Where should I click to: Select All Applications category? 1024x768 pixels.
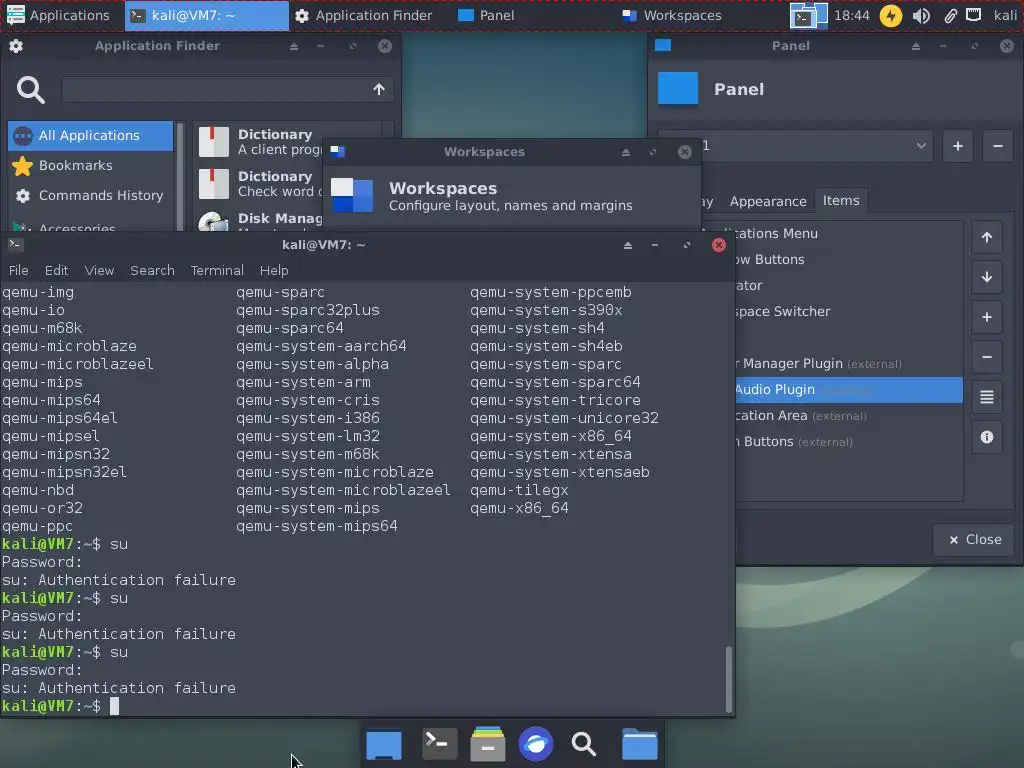pos(90,135)
